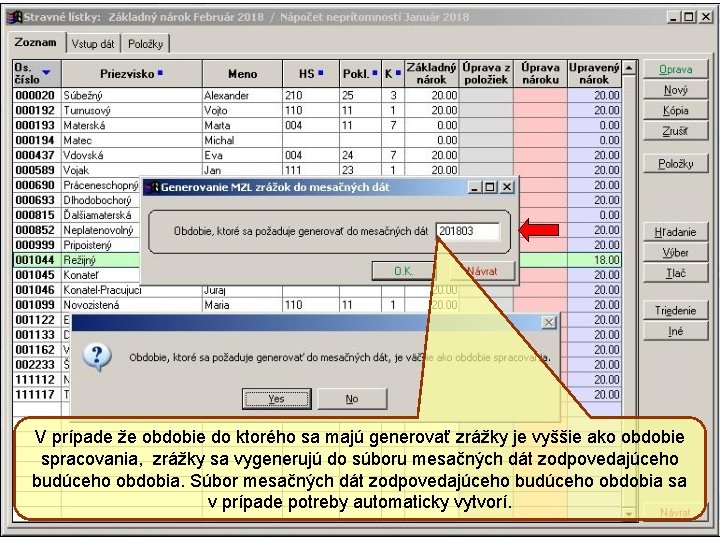Click the Úprava nároku column header

coord(540,73)
